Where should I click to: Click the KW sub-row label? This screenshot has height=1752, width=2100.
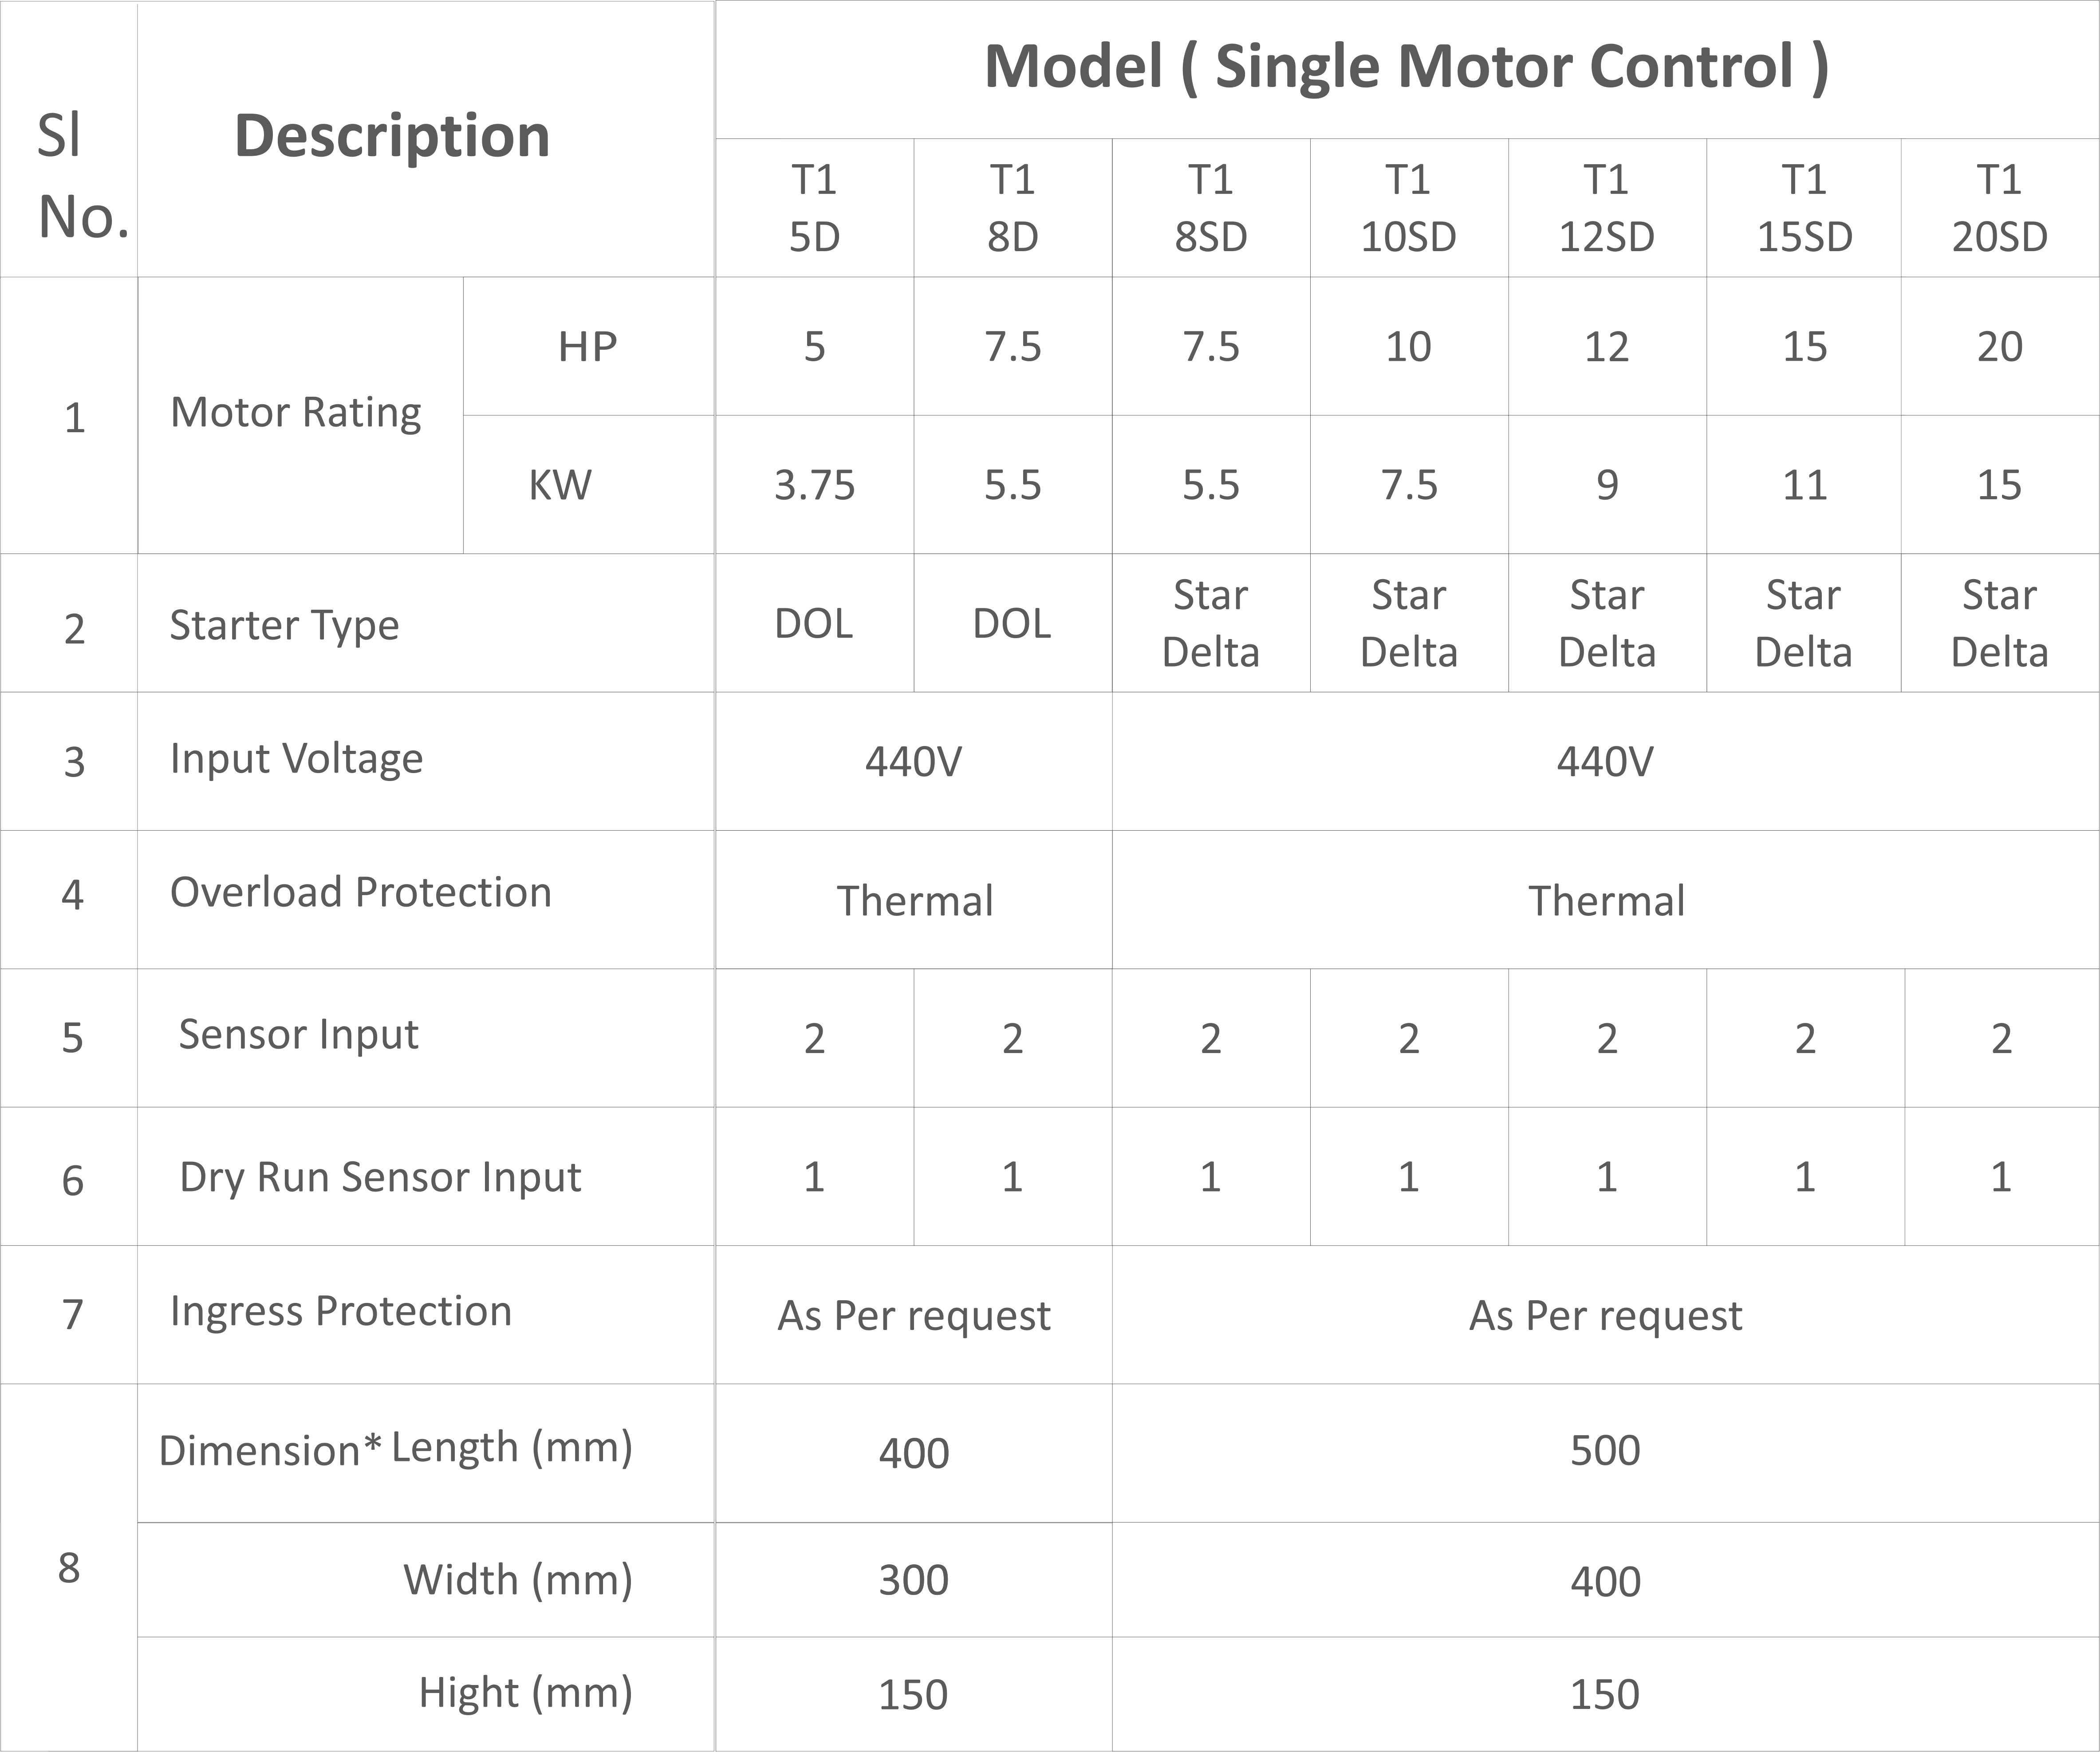point(560,485)
